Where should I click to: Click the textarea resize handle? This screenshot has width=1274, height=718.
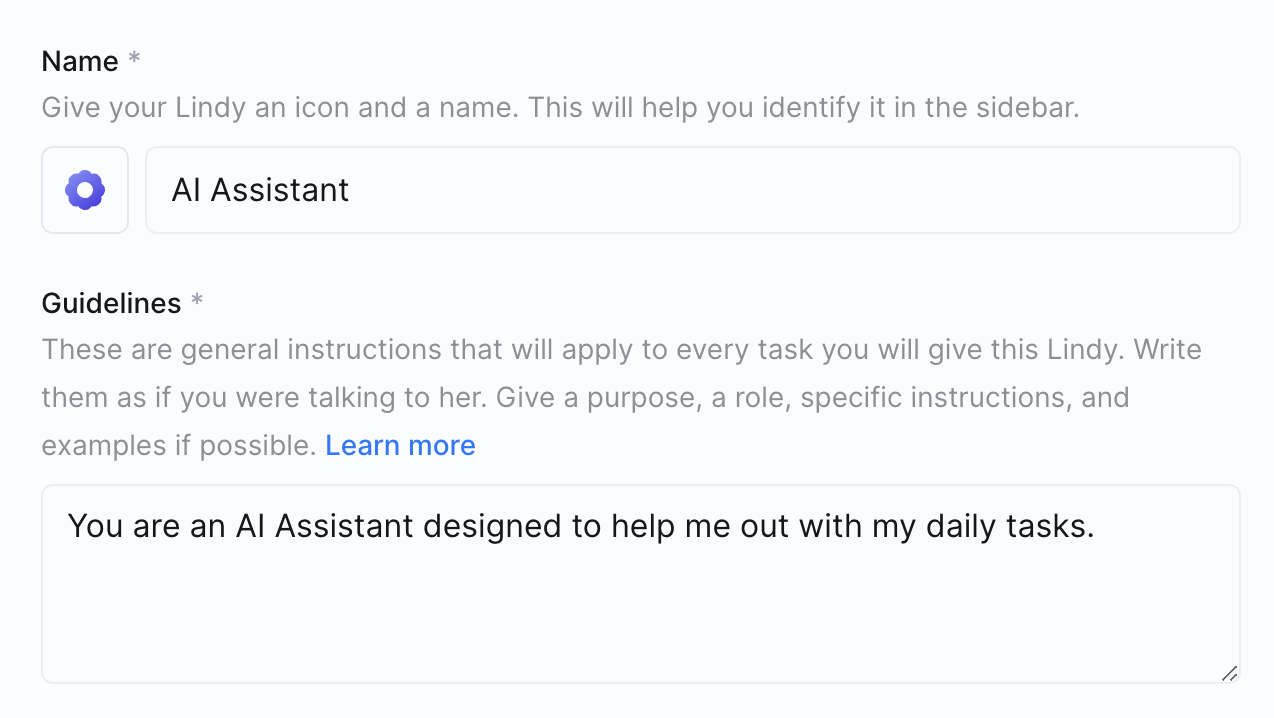(x=1230, y=675)
